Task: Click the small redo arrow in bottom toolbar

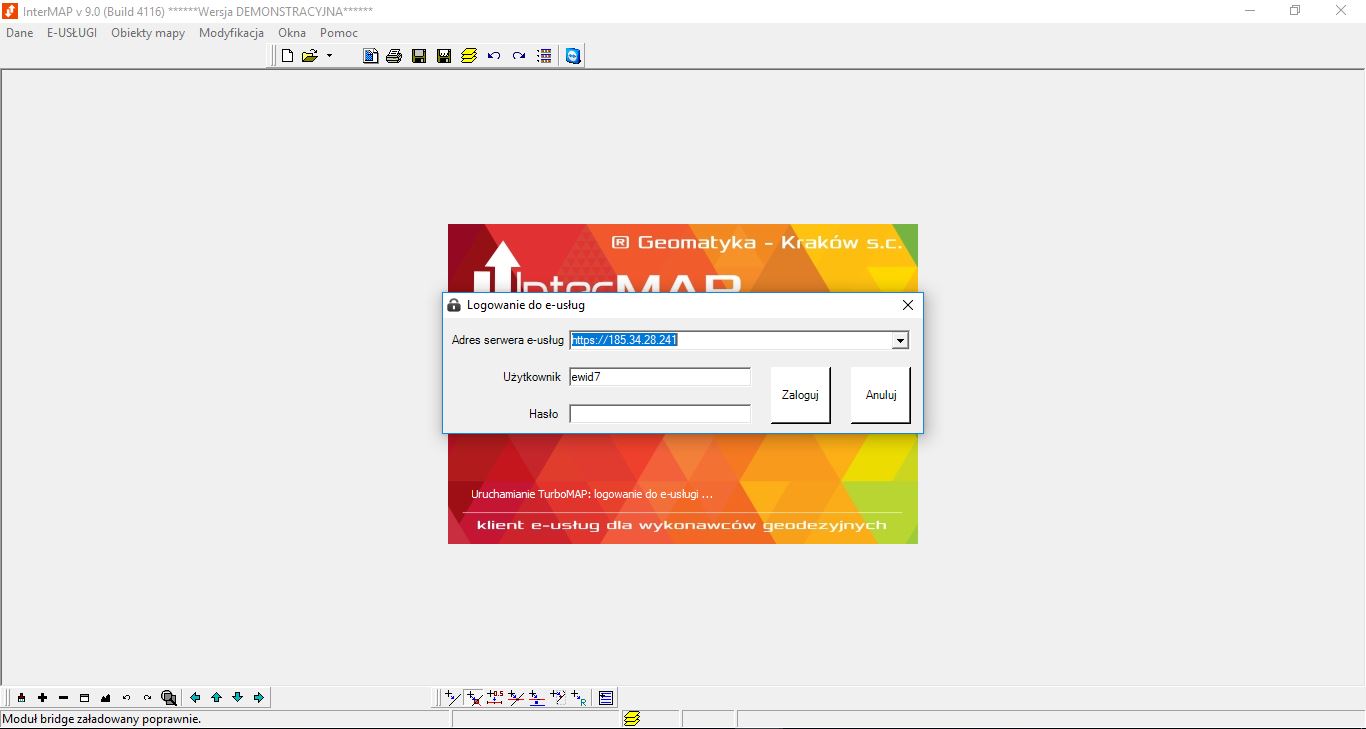Action: (x=147, y=697)
